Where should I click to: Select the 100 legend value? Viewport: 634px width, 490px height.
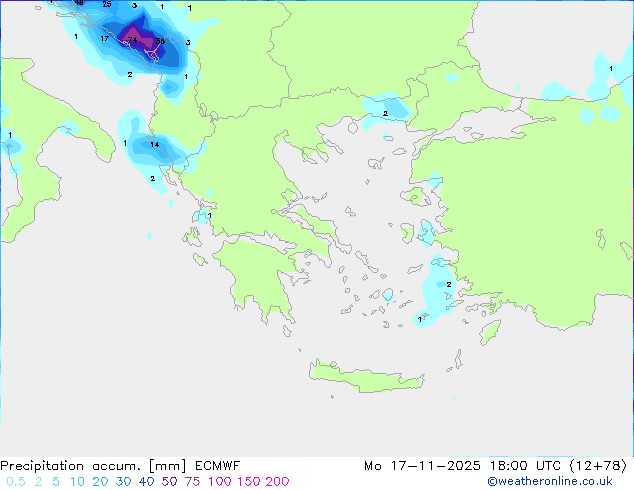(220, 482)
